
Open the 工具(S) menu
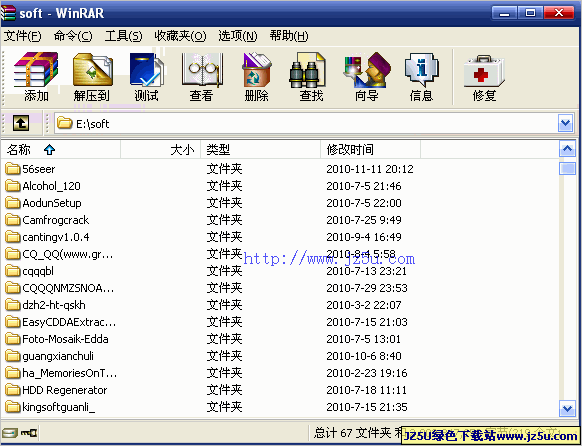coord(123,36)
